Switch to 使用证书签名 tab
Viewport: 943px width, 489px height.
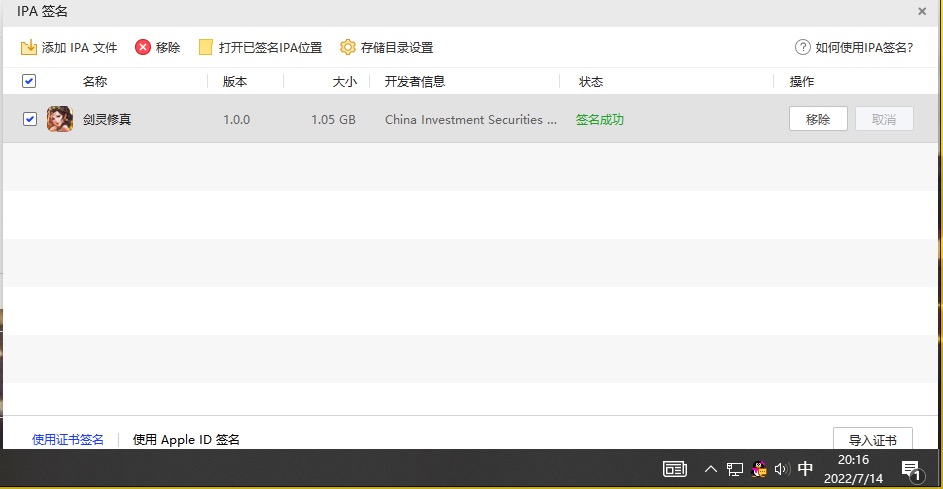(x=68, y=439)
